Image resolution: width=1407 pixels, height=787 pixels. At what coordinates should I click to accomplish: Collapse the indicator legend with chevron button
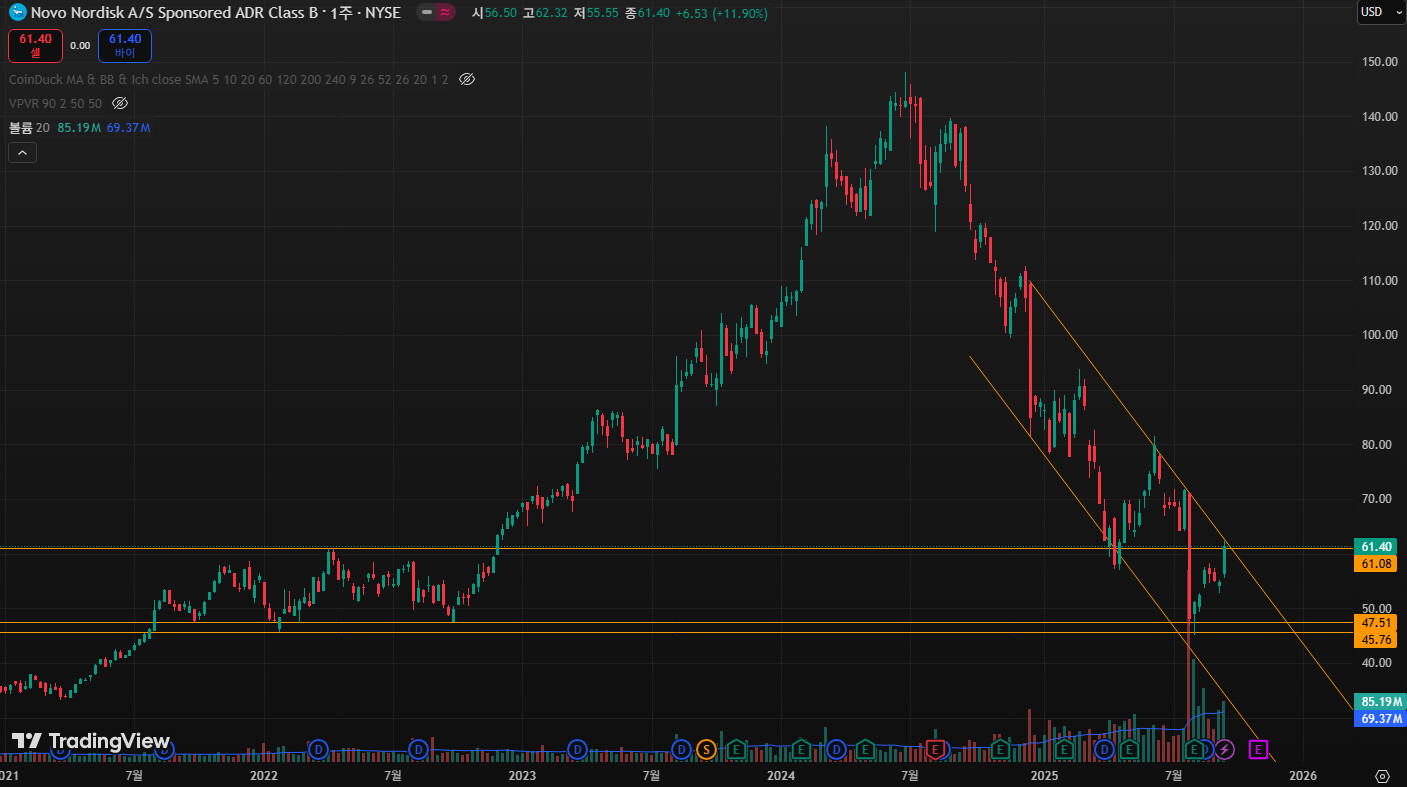pyautogui.click(x=22, y=153)
